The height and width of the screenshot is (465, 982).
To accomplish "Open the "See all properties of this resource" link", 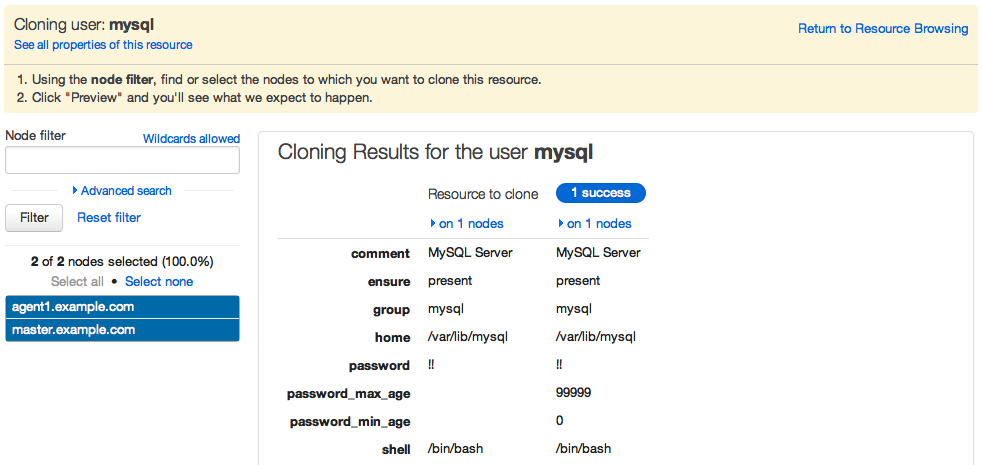I will [103, 45].
